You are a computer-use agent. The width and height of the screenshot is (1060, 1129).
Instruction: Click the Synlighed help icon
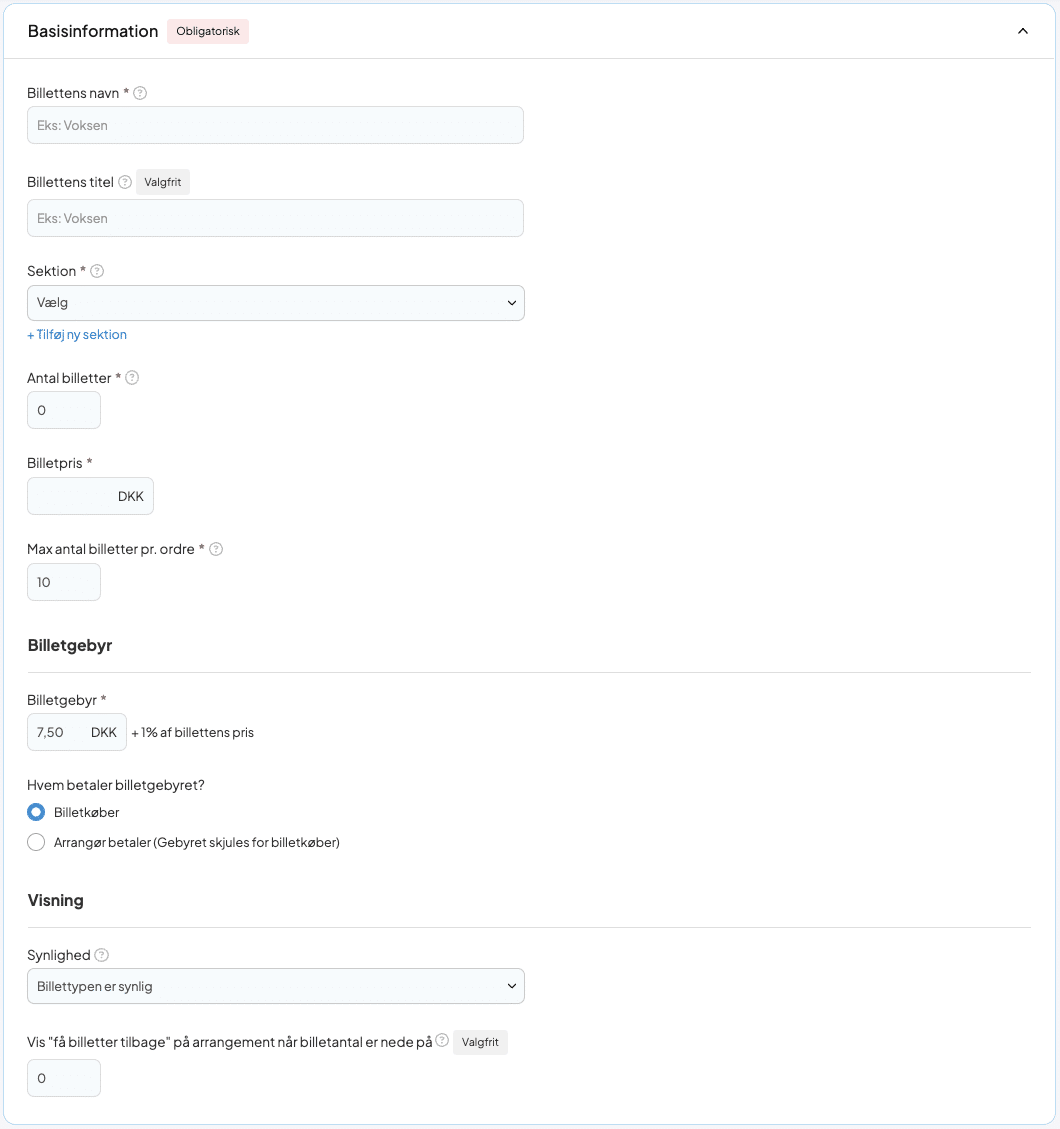point(102,955)
